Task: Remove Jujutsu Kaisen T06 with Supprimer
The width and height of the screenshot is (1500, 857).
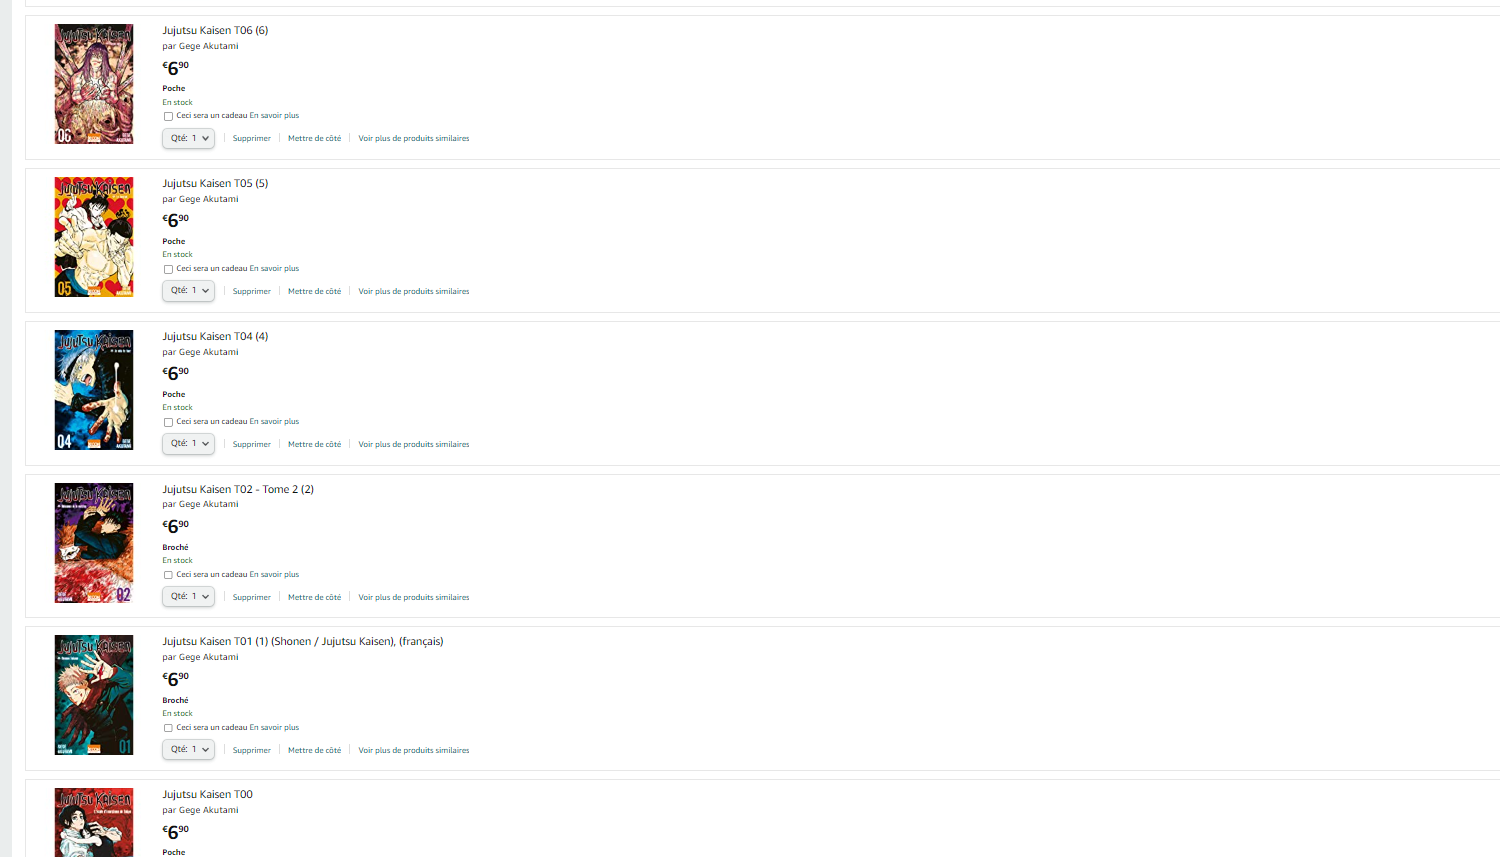Action: click(x=252, y=139)
